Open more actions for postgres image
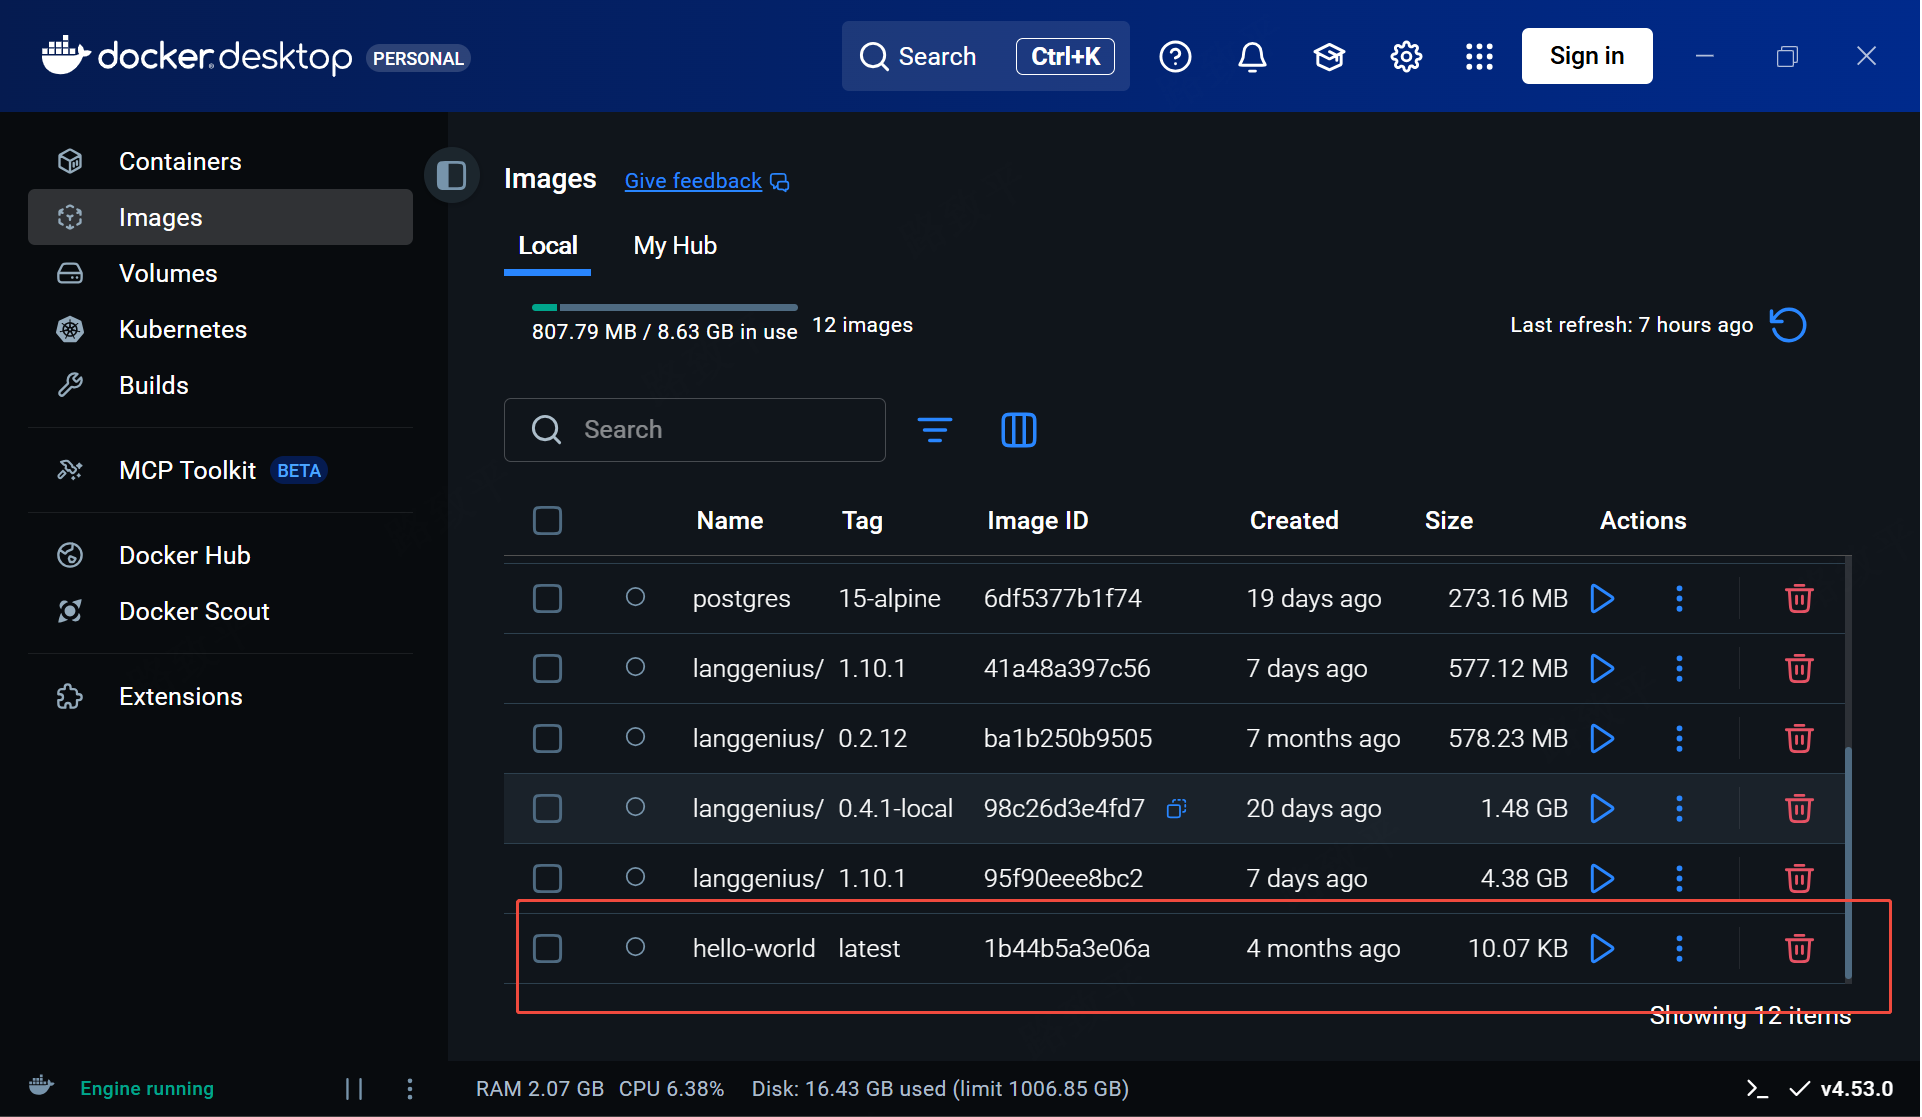Viewport: 1922px width, 1117px height. pos(1679,598)
